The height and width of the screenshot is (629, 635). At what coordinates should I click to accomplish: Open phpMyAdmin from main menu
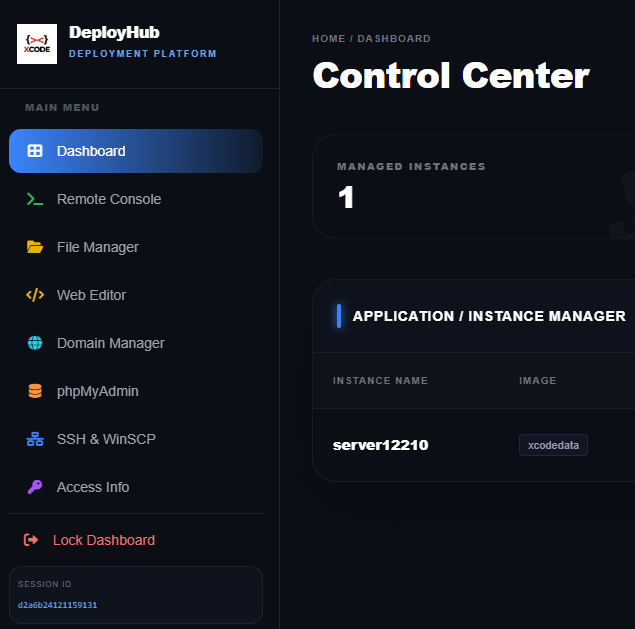click(x=136, y=391)
